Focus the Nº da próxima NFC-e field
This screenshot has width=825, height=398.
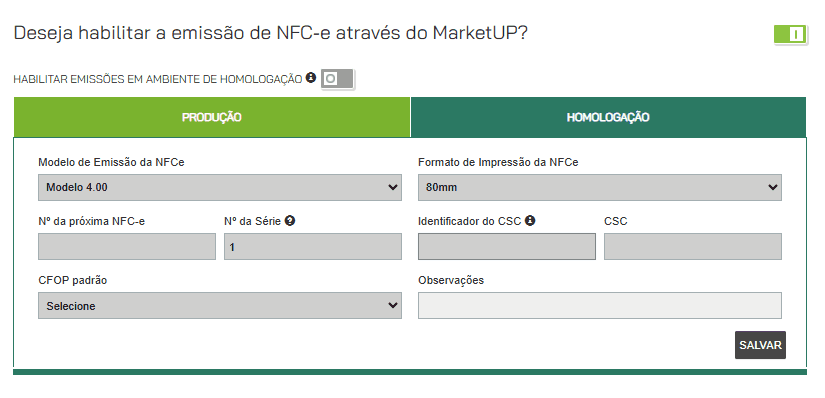127,247
